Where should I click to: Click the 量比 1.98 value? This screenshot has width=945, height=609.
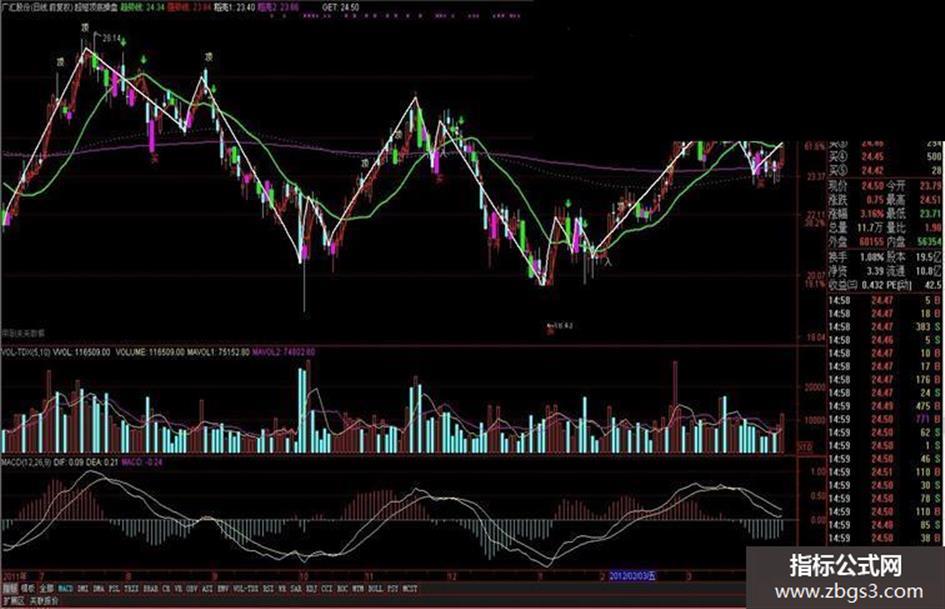933,228
